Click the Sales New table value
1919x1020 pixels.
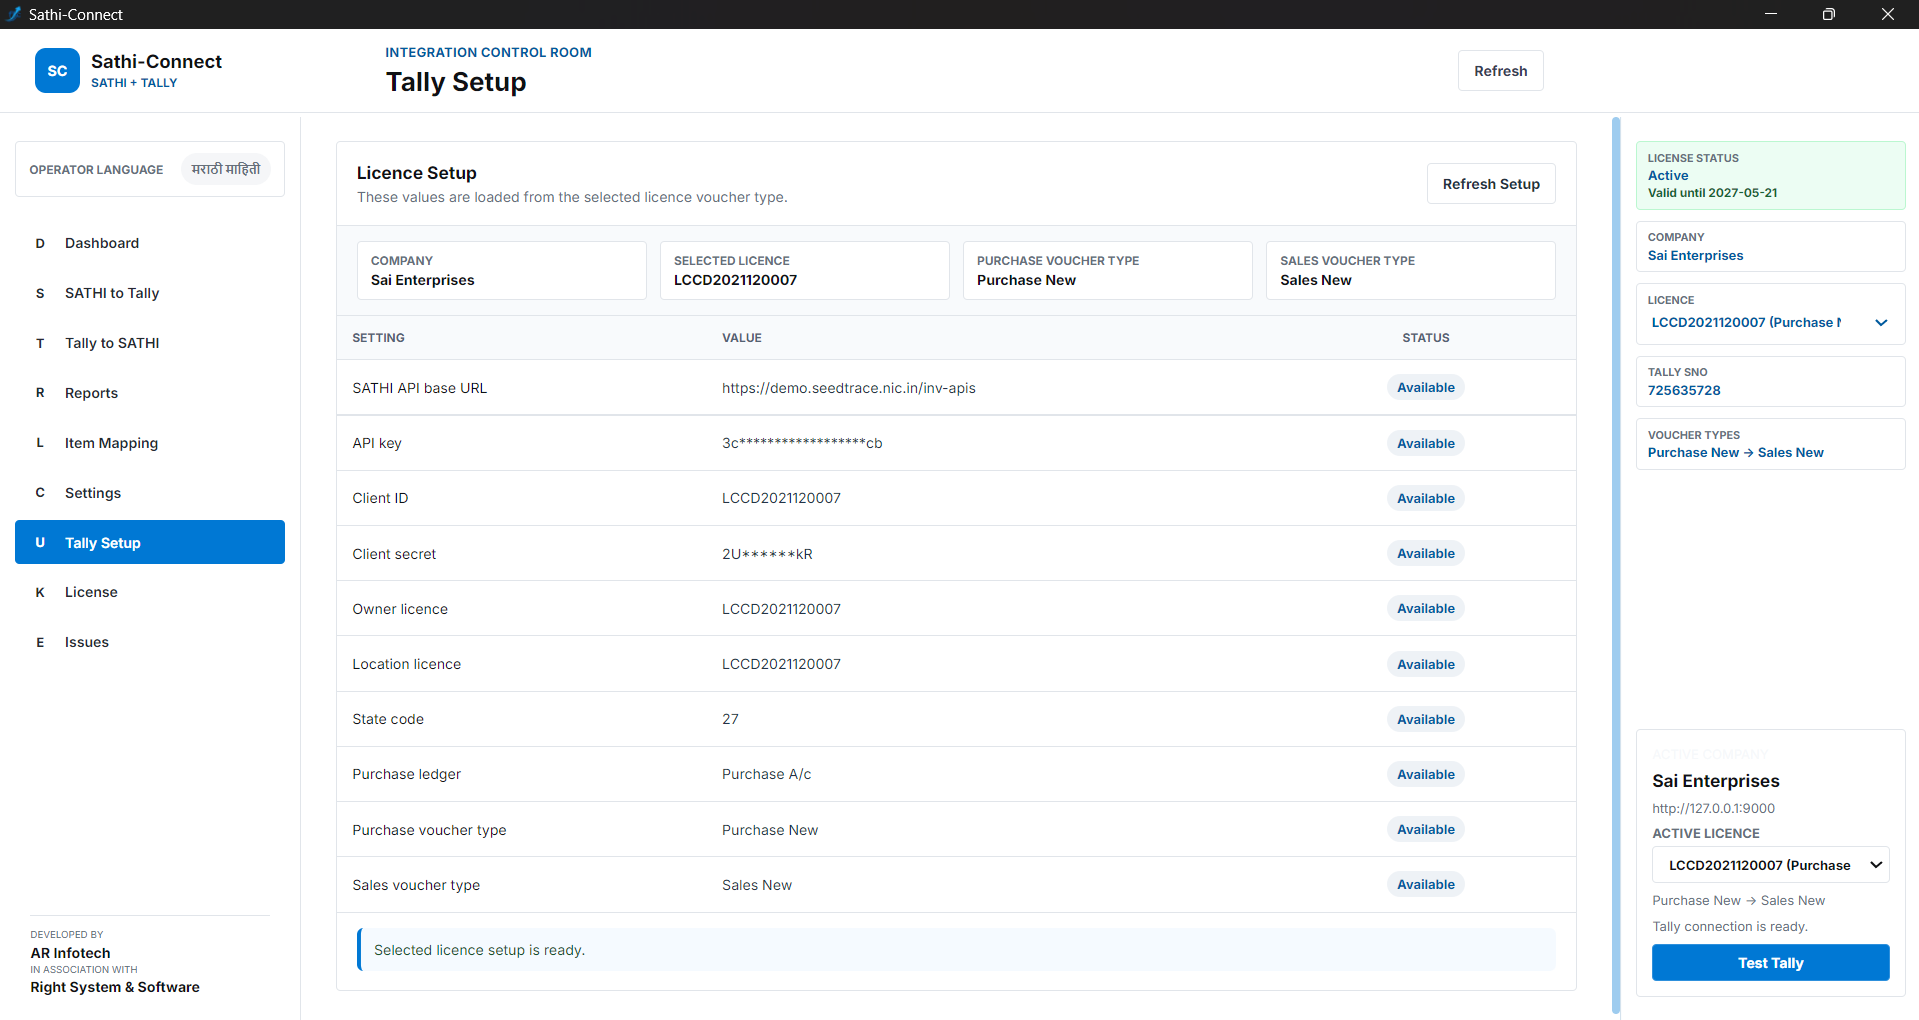[x=757, y=885]
